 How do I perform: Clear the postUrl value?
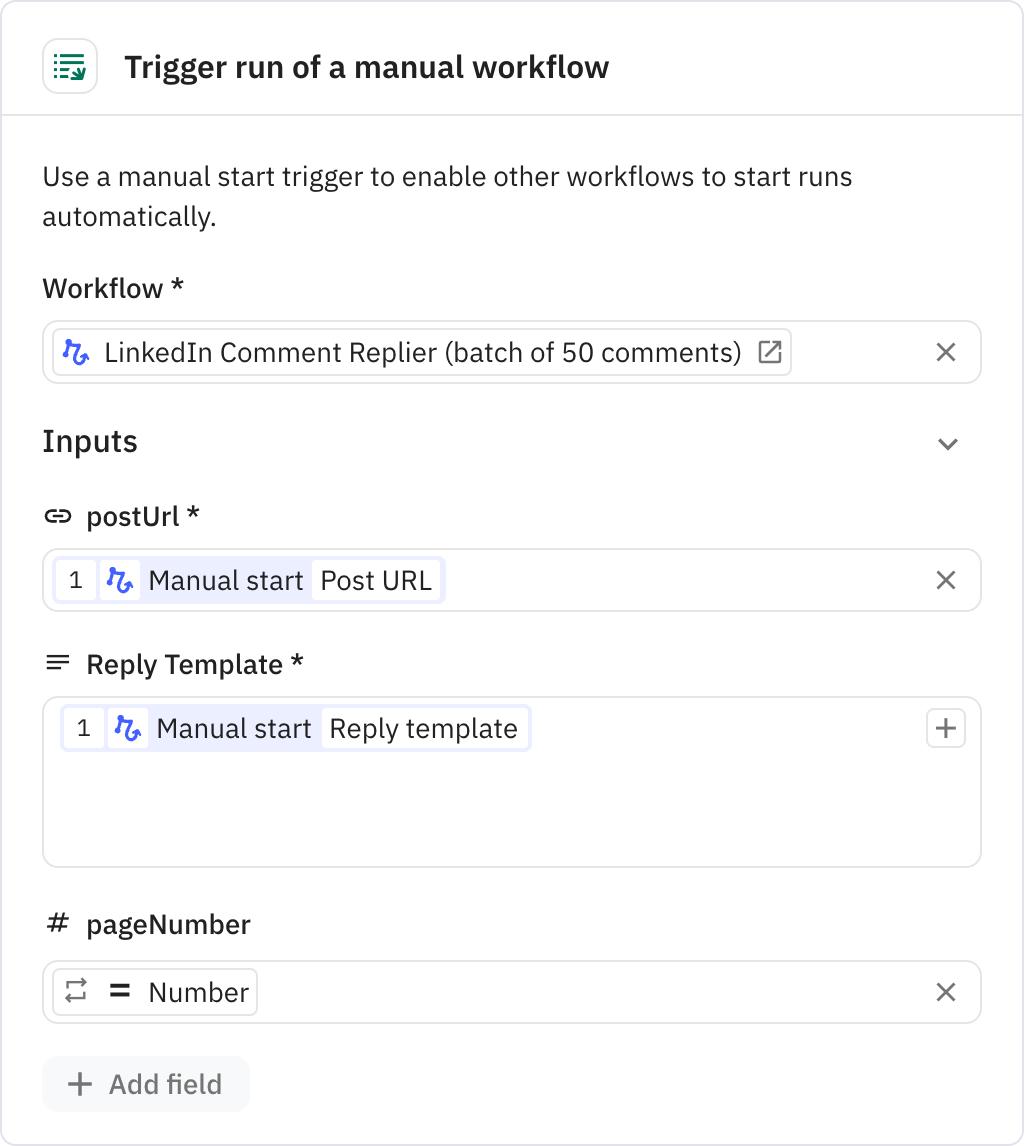[945, 580]
